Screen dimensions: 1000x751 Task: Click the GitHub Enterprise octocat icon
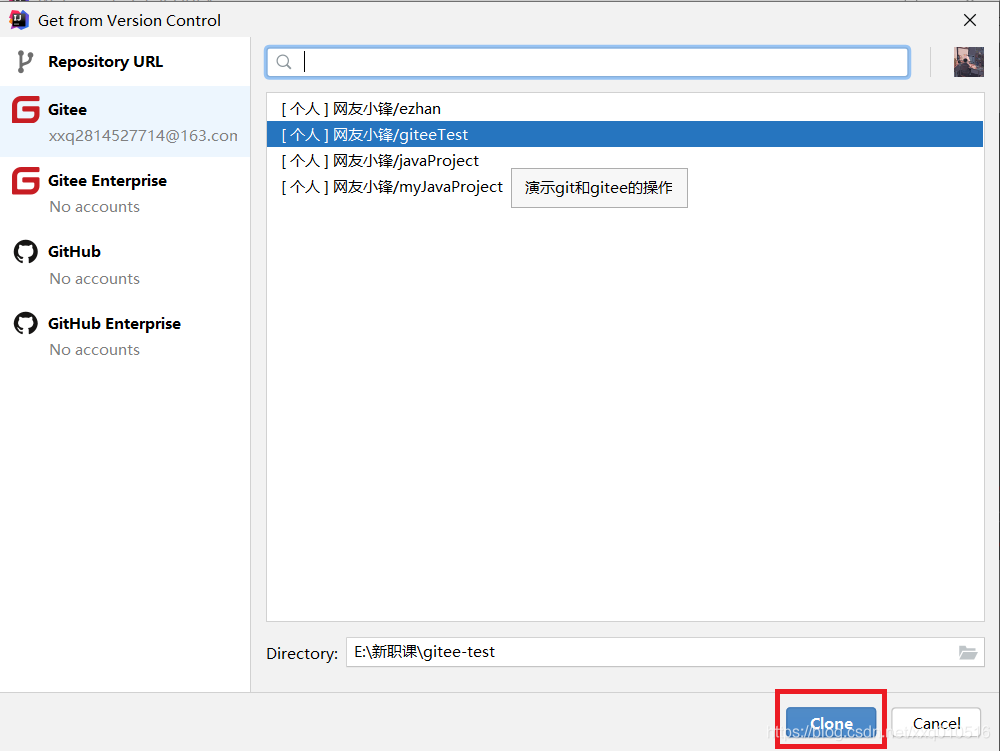(26, 323)
